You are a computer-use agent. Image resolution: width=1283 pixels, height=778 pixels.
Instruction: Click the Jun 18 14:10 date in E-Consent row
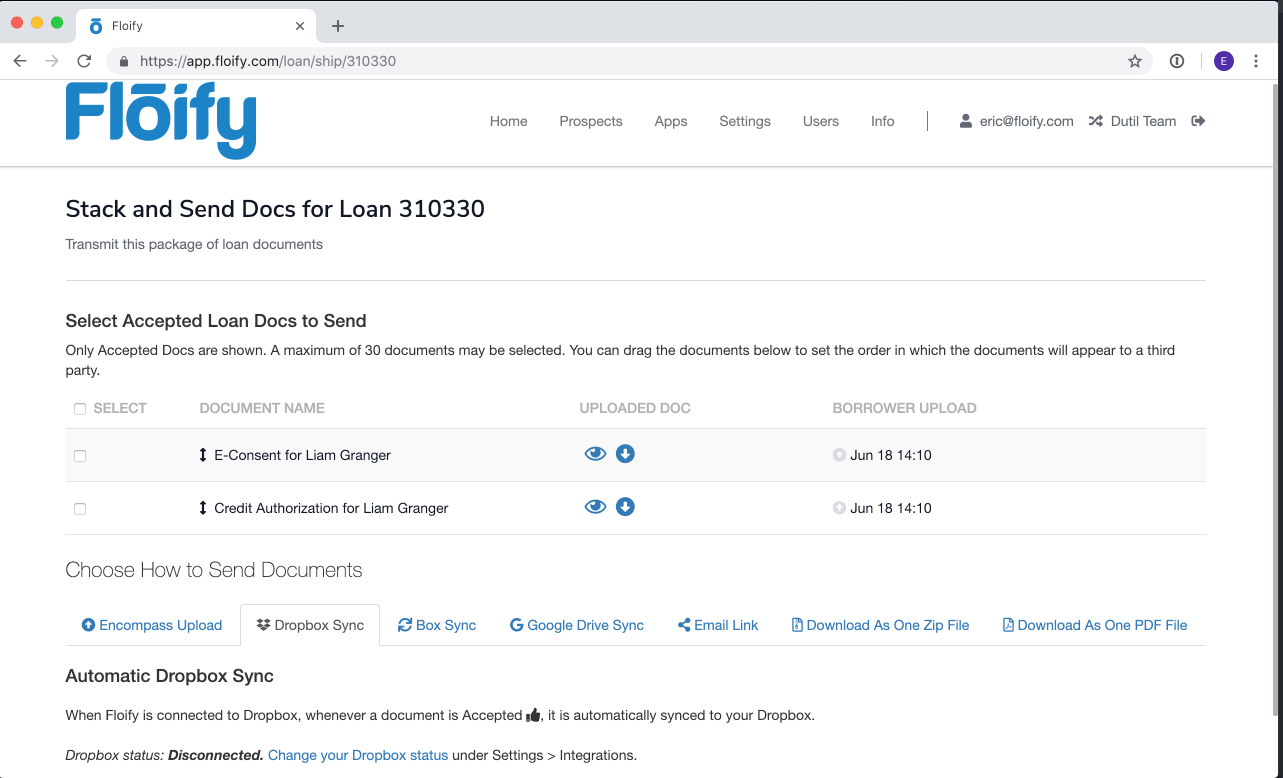(891, 455)
